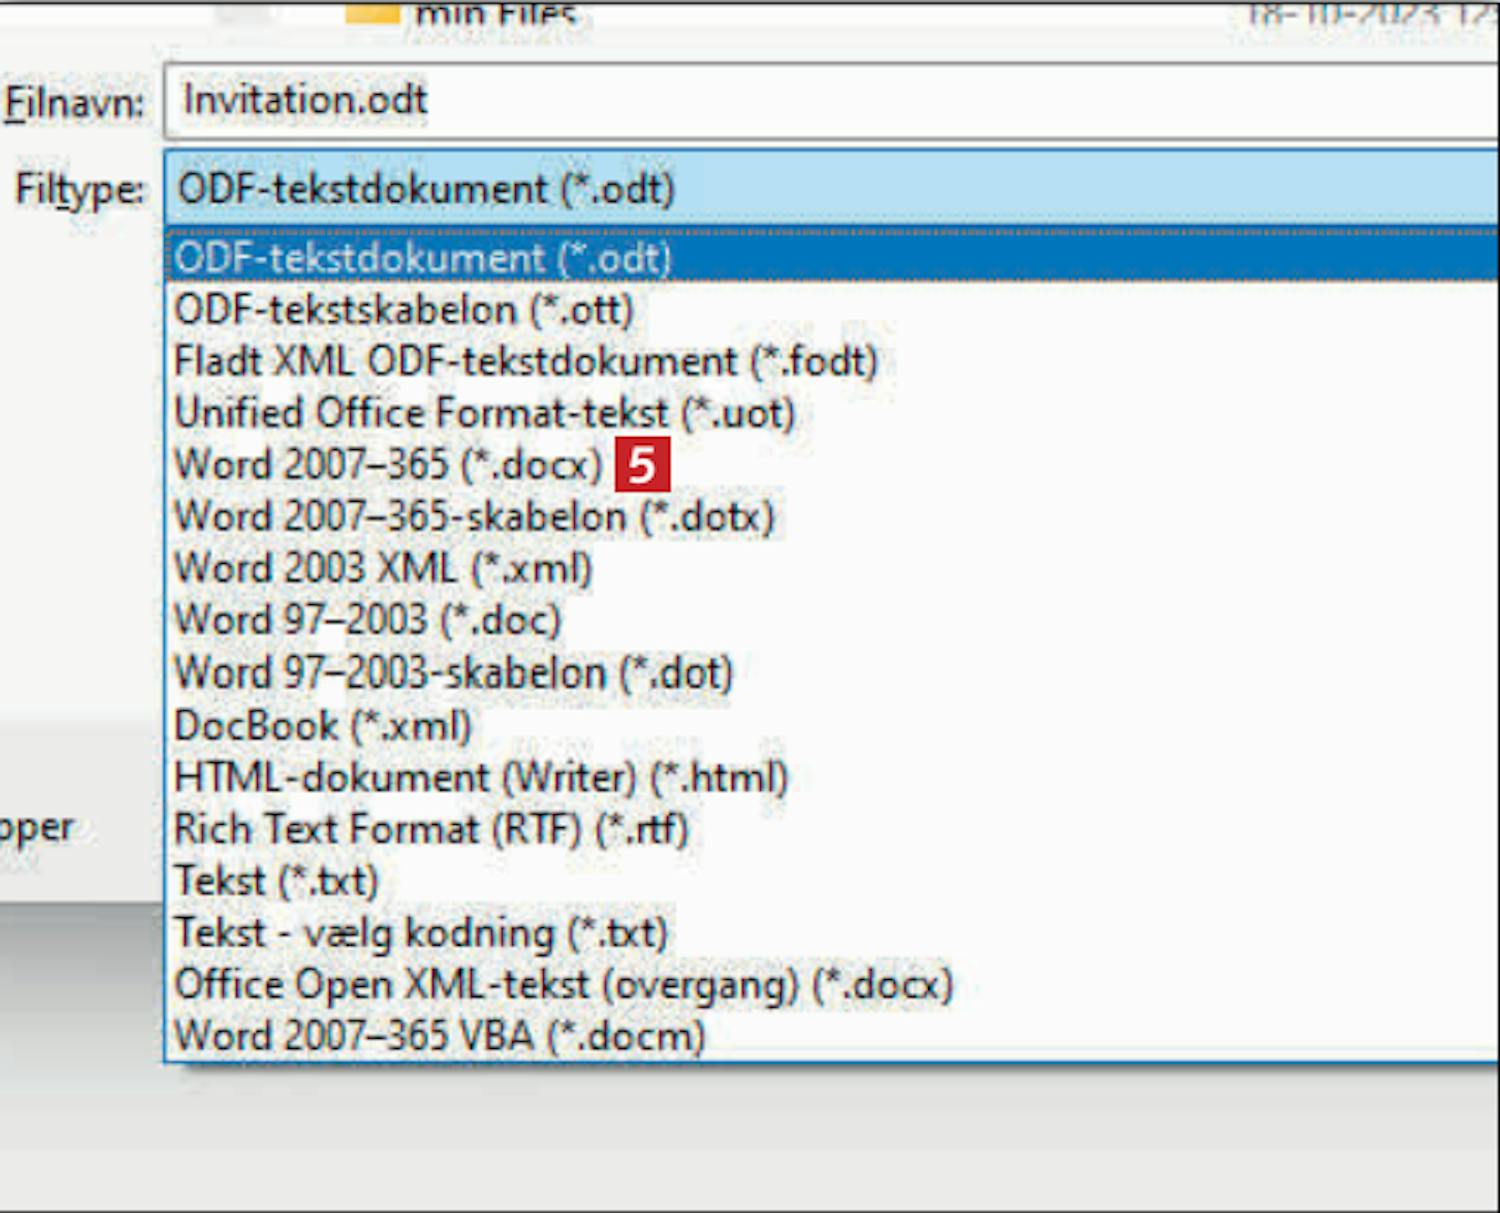
Task: Pick Word 2007–365 VBA (*.docm)
Action: coord(832,1036)
